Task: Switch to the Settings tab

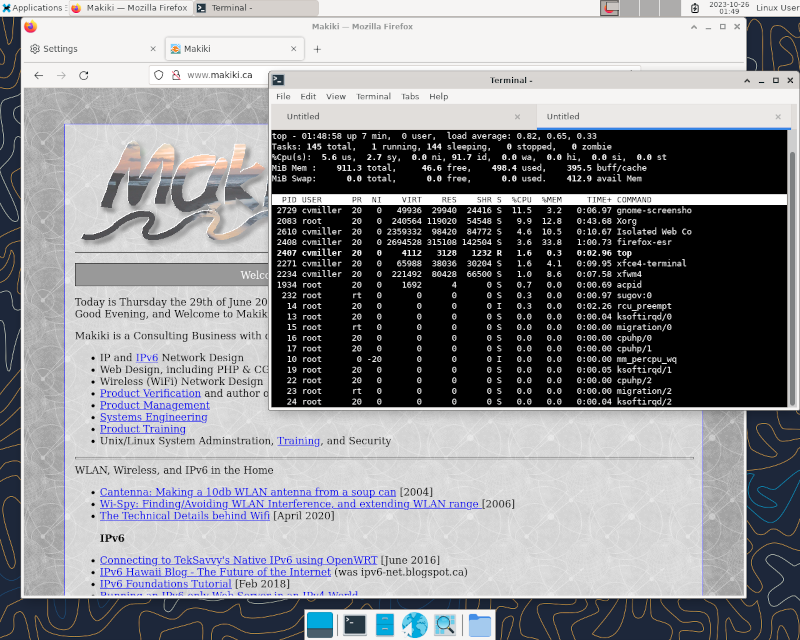Action: [x=93, y=49]
